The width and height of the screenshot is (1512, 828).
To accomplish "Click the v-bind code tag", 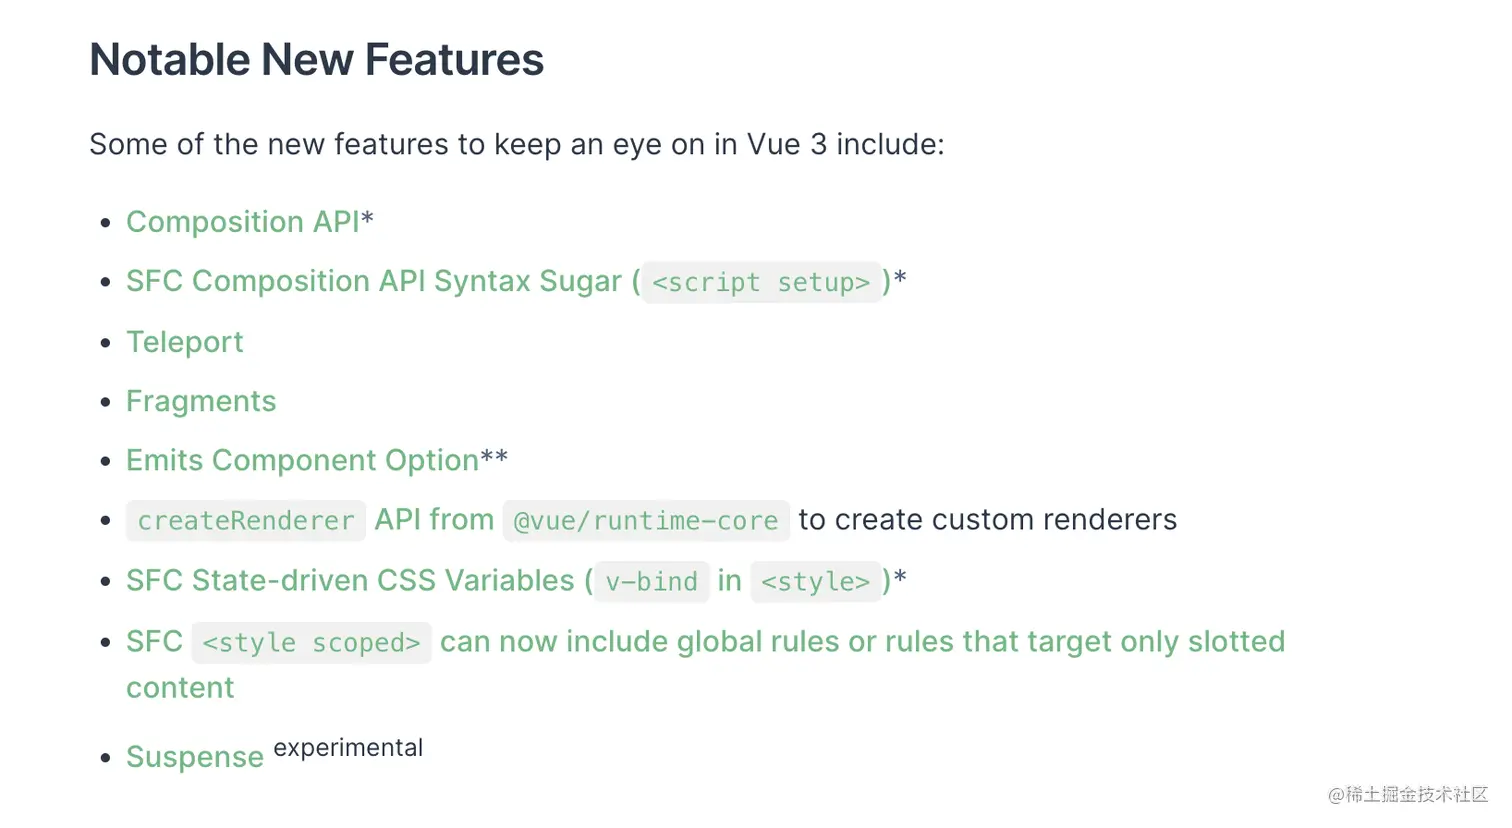I will 652,581.
